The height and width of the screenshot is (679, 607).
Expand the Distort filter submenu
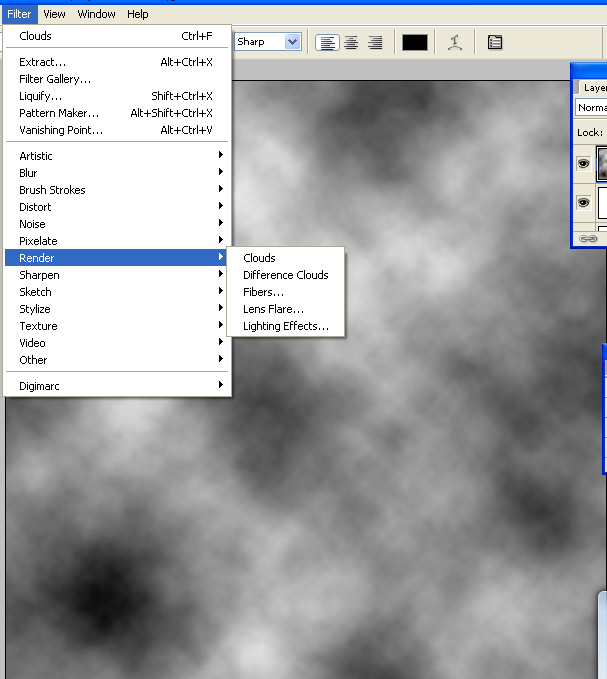(116, 207)
